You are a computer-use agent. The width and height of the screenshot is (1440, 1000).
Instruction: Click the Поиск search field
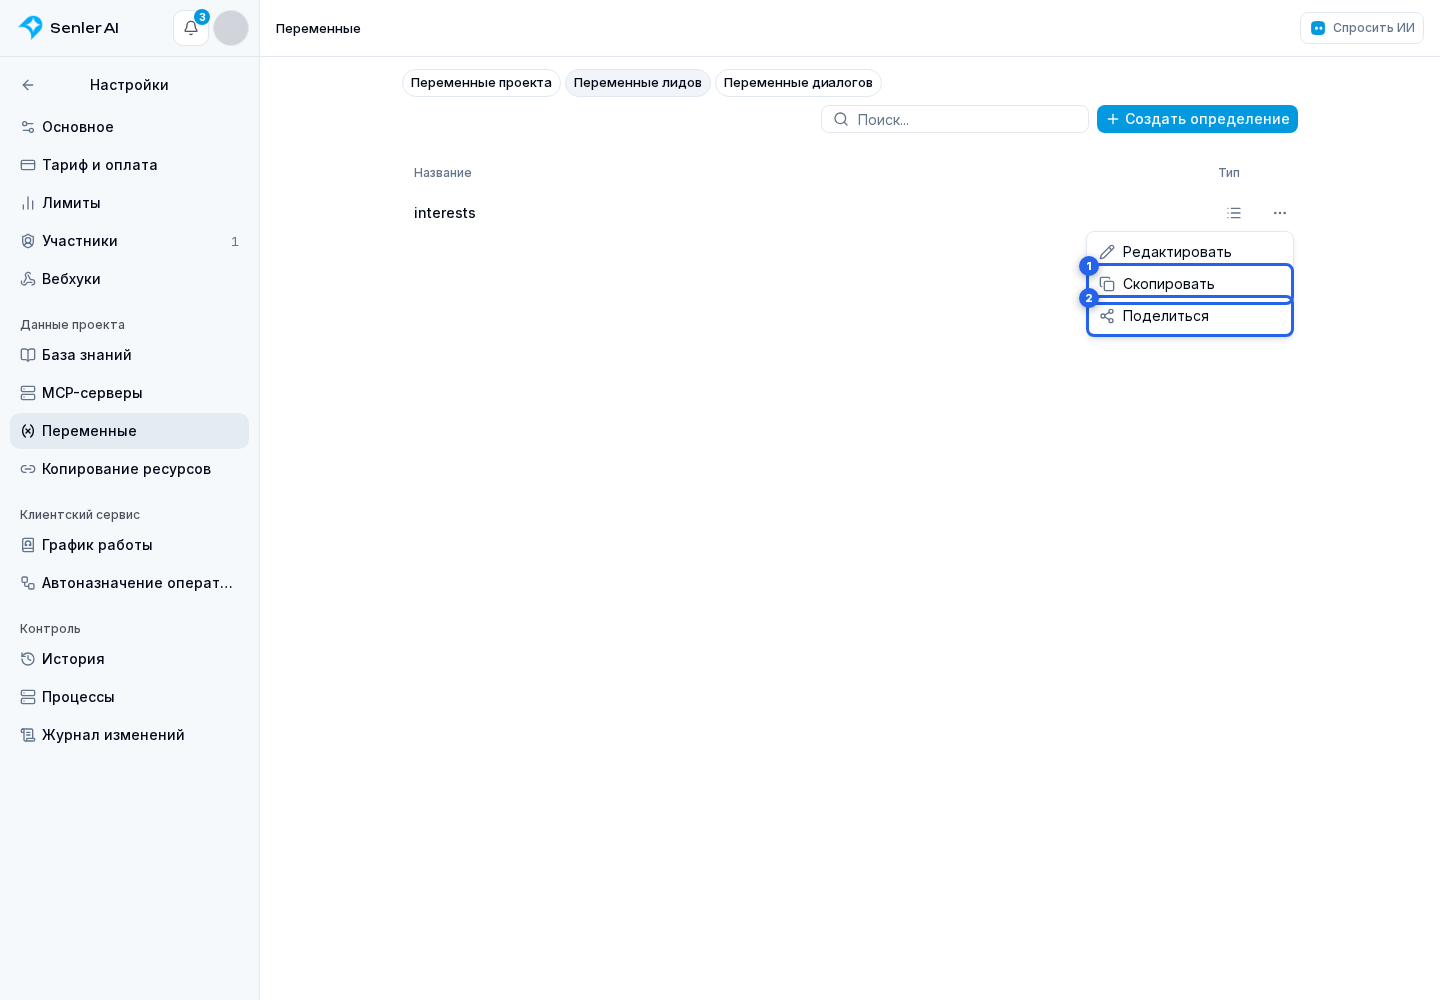tap(955, 119)
